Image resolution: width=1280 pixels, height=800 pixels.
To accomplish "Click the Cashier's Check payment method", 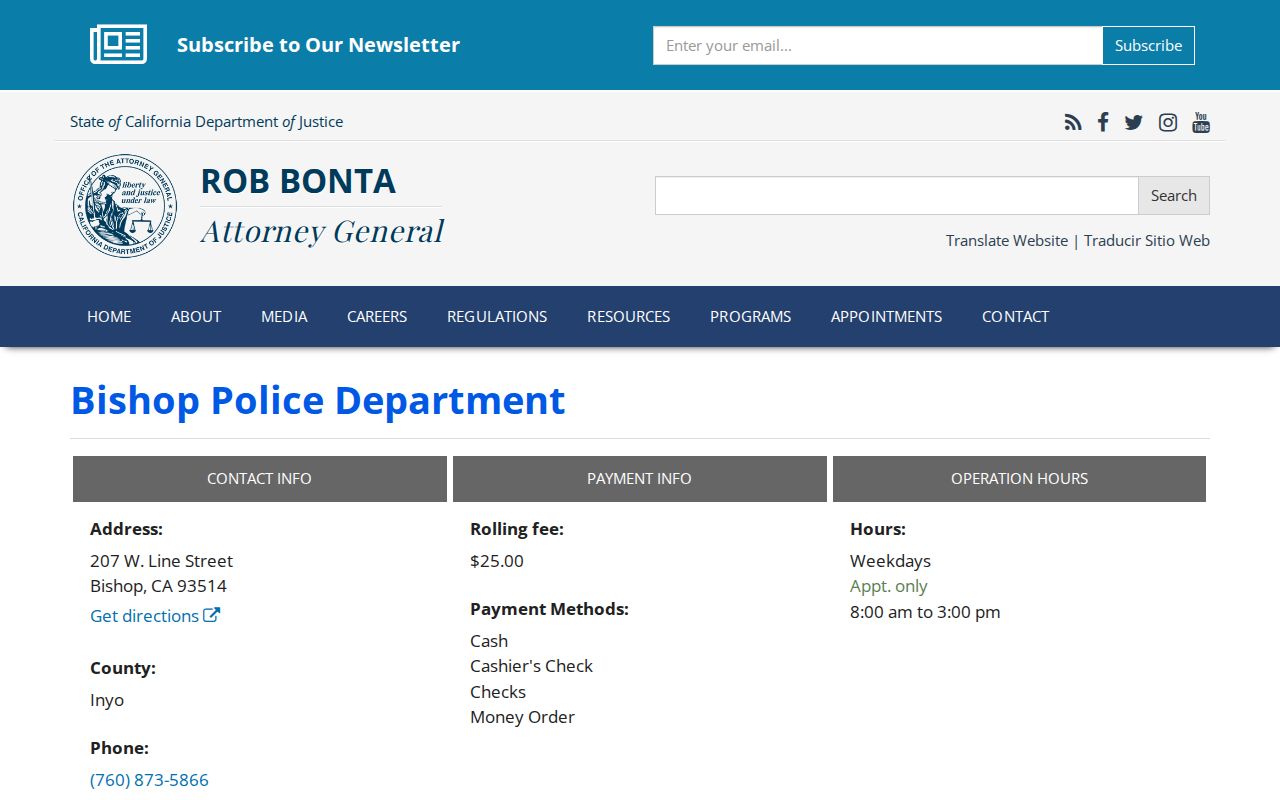I will pyautogui.click(x=531, y=666).
